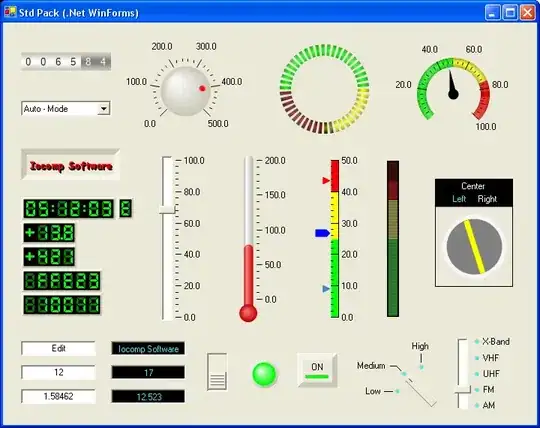Open the Auto - Mode dropdown arrow
The image size is (540, 428).
point(103,109)
